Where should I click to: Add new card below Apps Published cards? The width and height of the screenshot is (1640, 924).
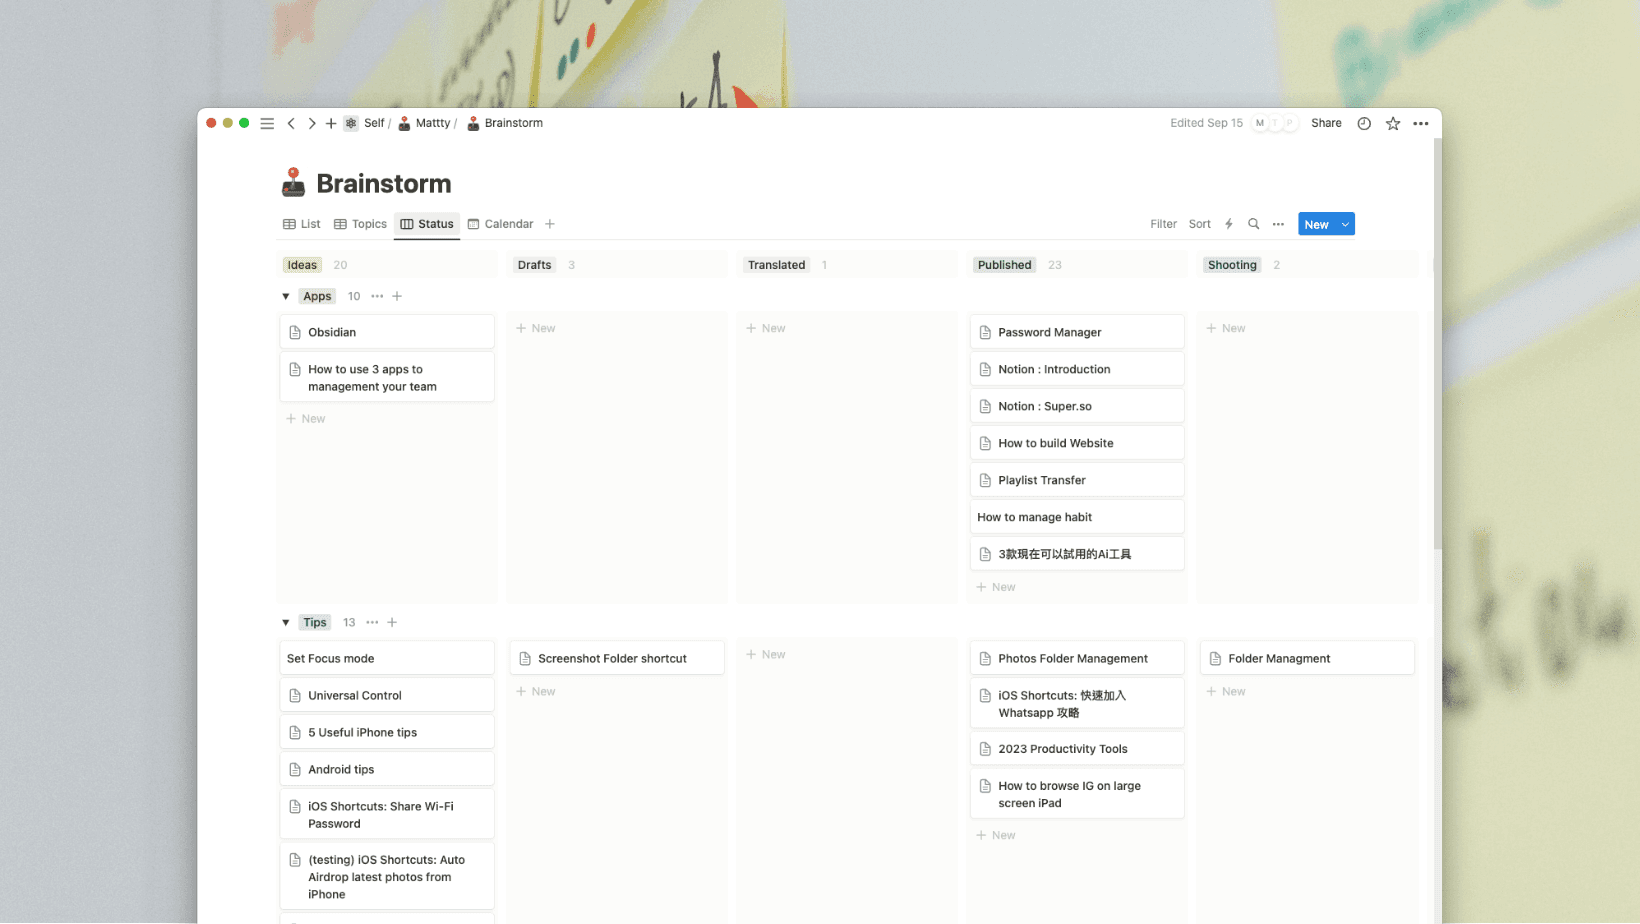click(x=996, y=587)
